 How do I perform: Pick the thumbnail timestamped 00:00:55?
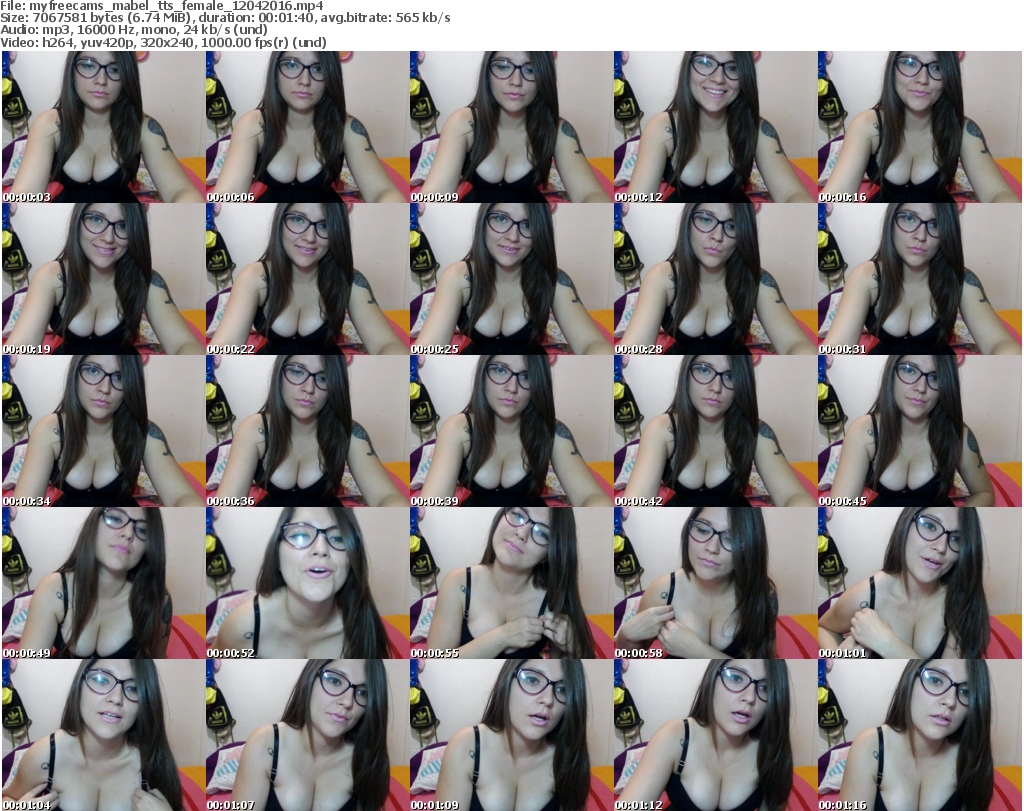click(511, 583)
